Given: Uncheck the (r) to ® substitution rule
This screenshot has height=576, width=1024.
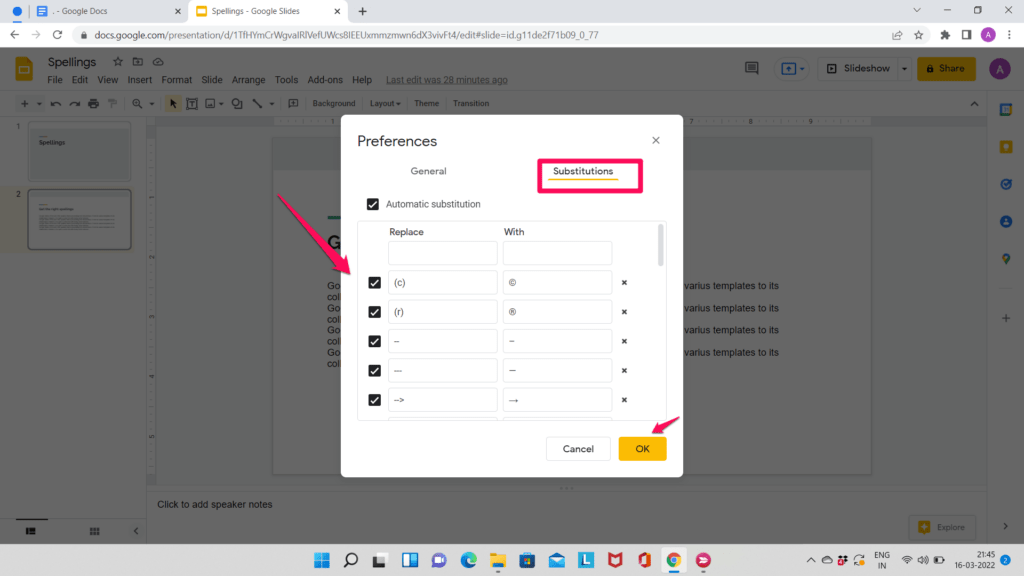Looking at the screenshot, I should pyautogui.click(x=375, y=311).
